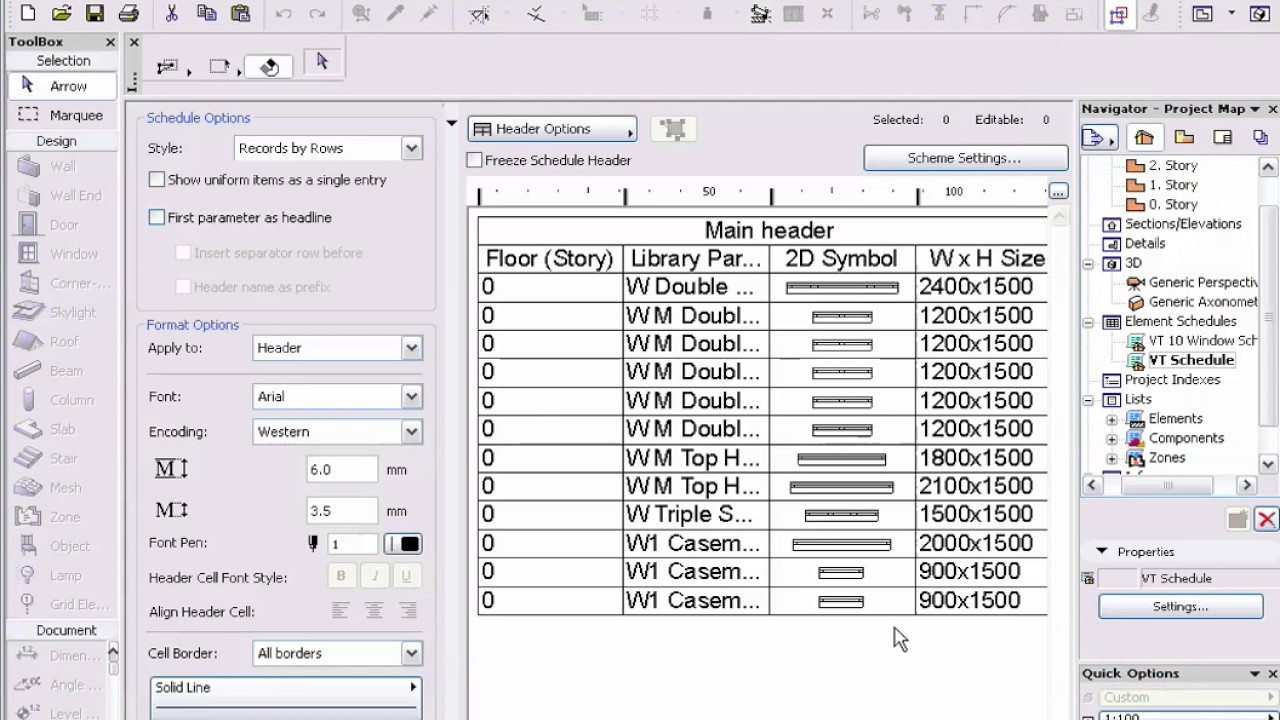The height and width of the screenshot is (720, 1280).
Task: Check First parameter as headline
Action: 157,217
